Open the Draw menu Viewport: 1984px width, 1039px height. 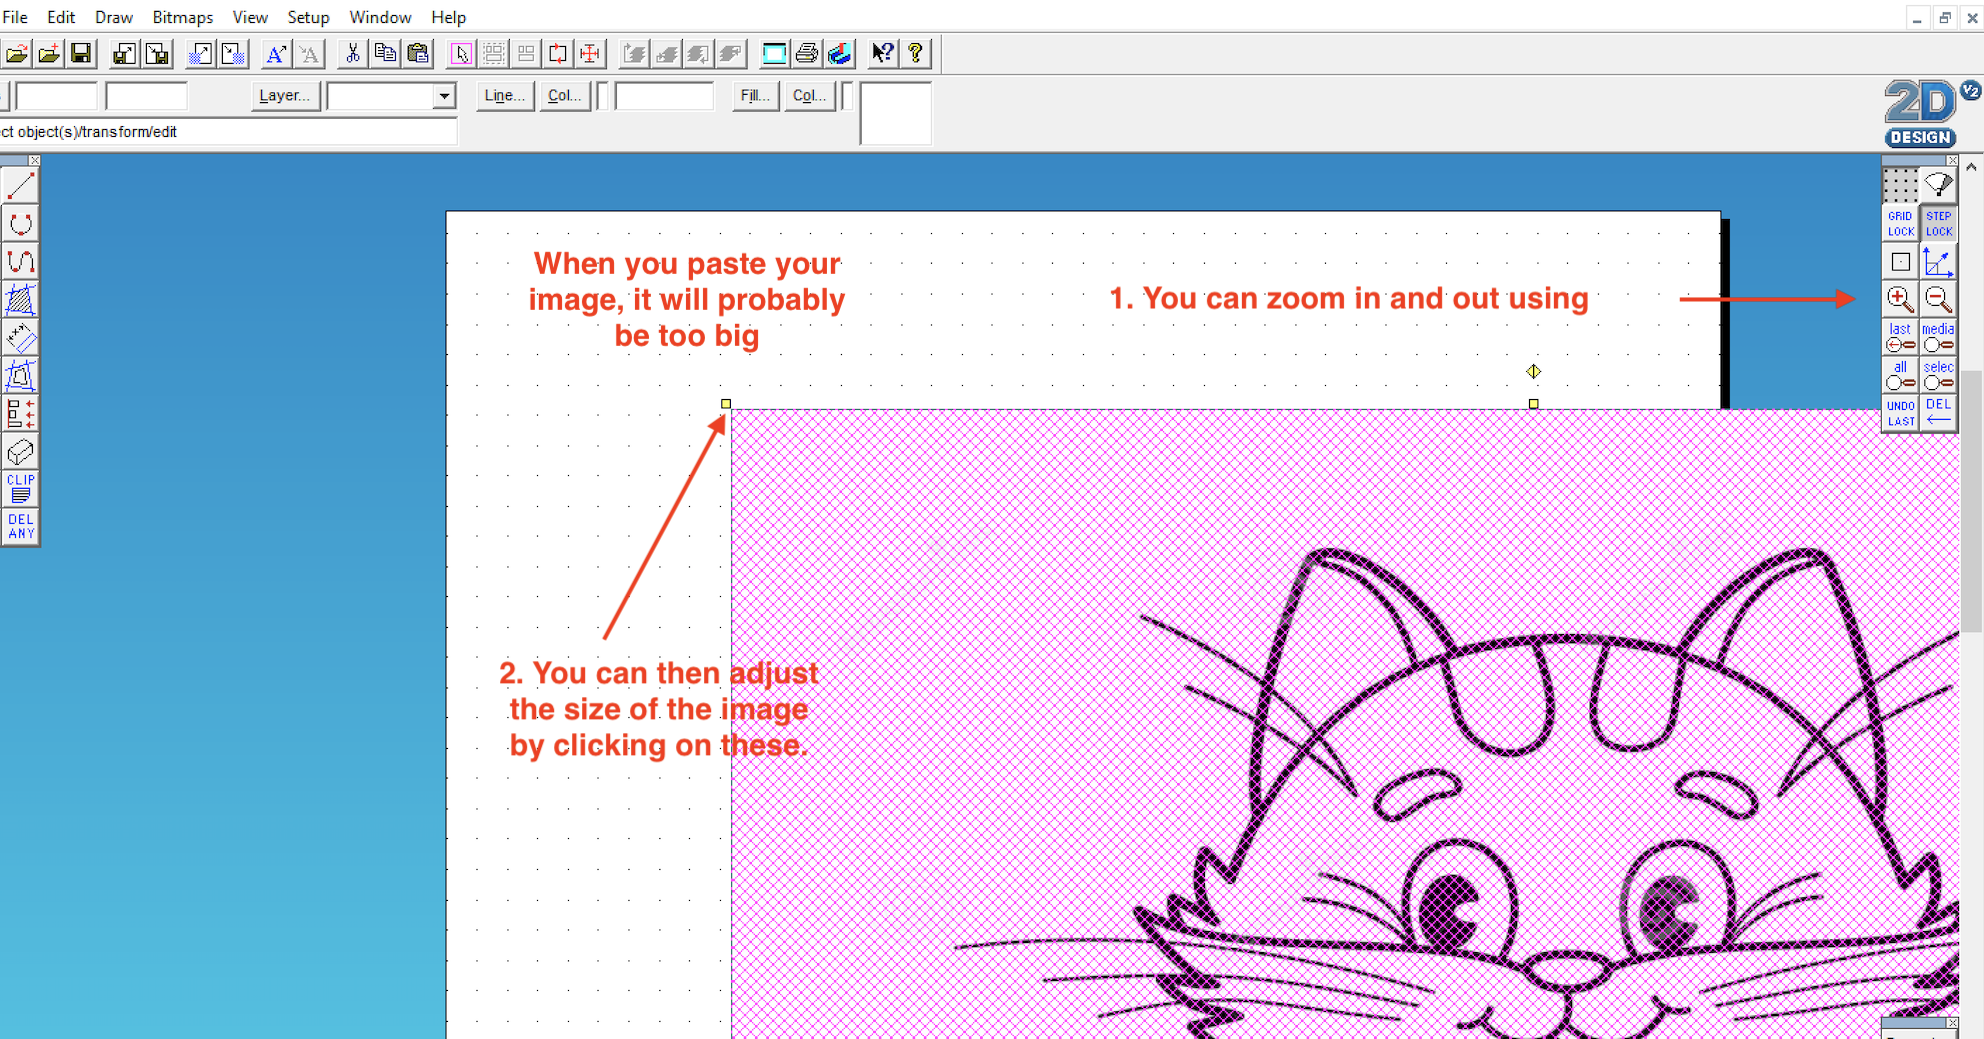[x=114, y=17]
